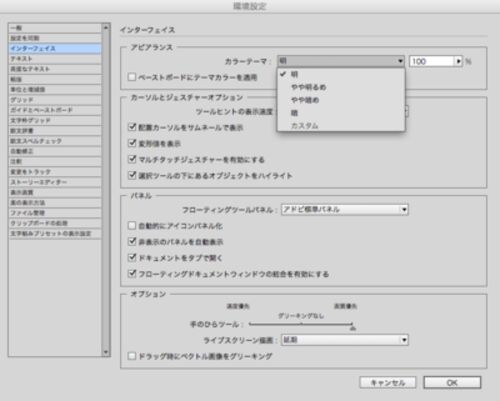Screen dimensions: 500x401
Task: Expand the ライブスクリーン描画 dropdown
Action: tap(345, 340)
